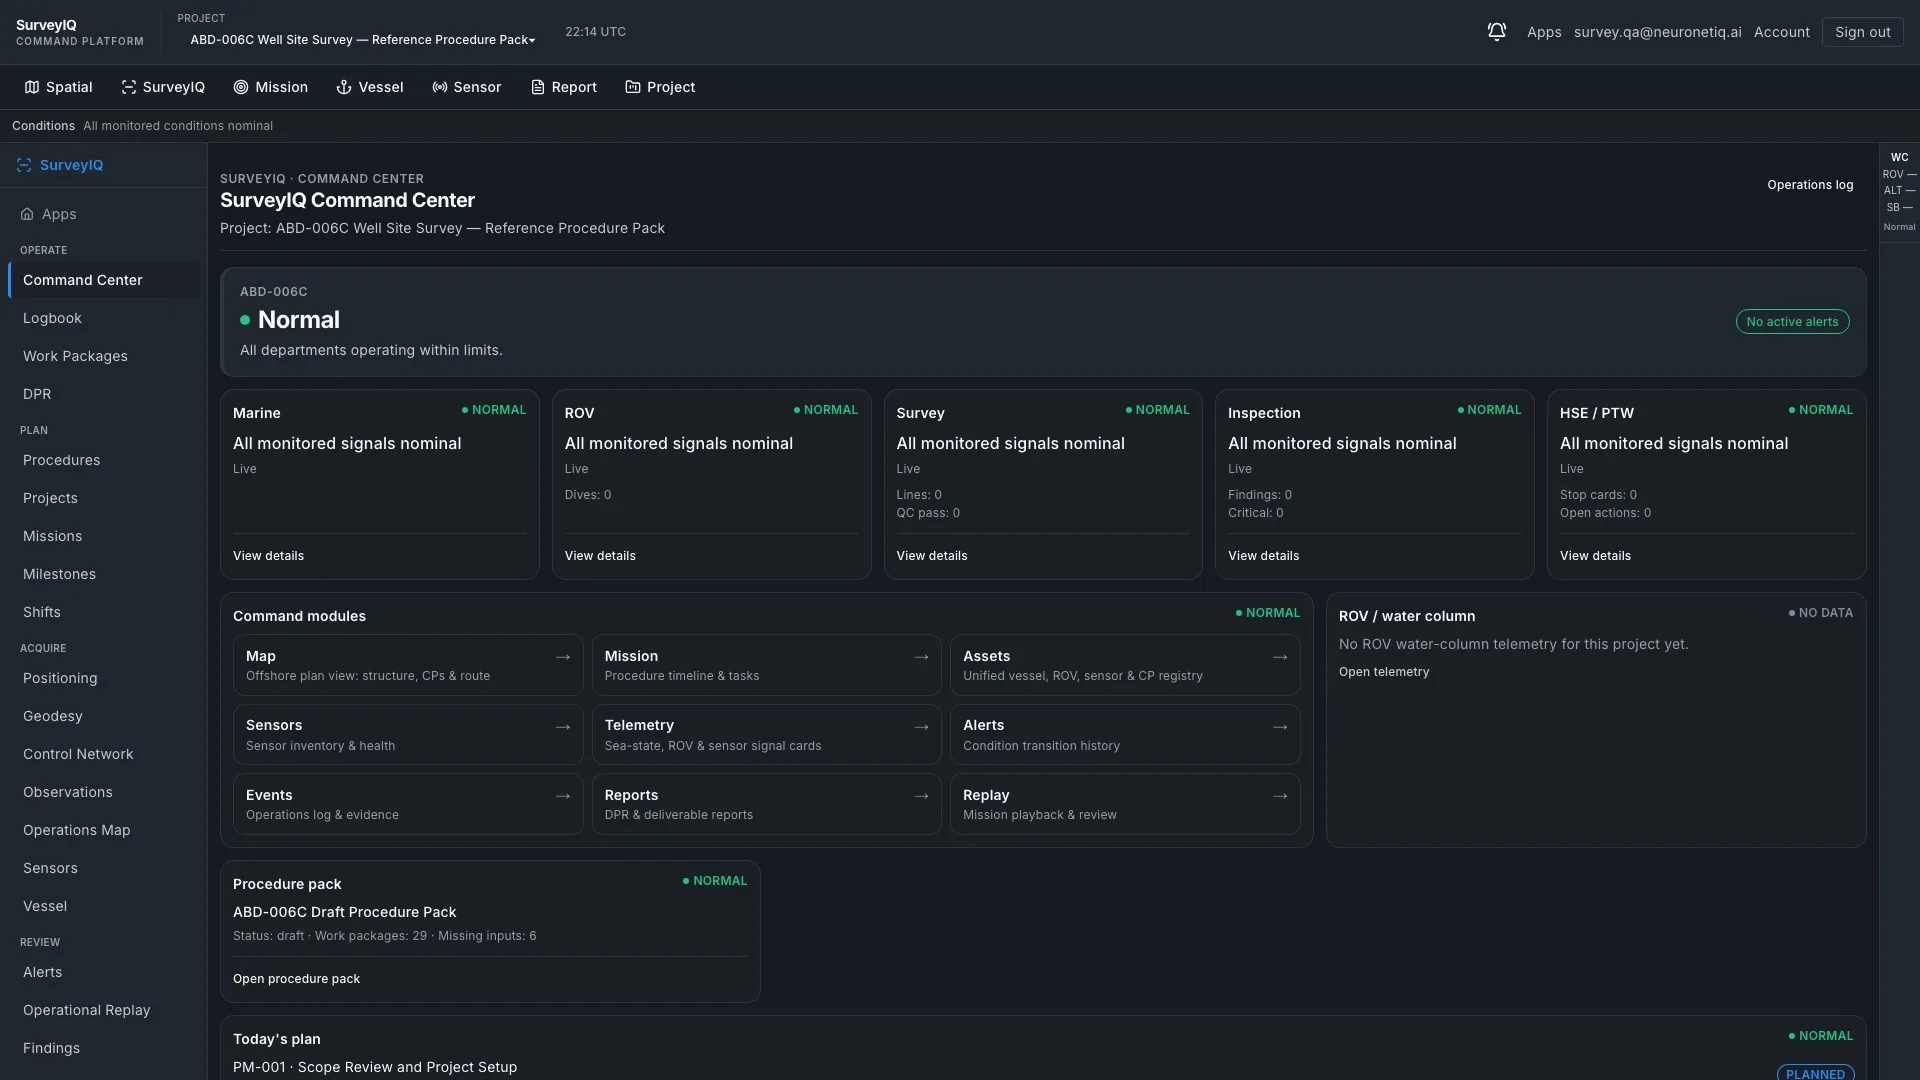Click the Sign out button

click(1862, 32)
